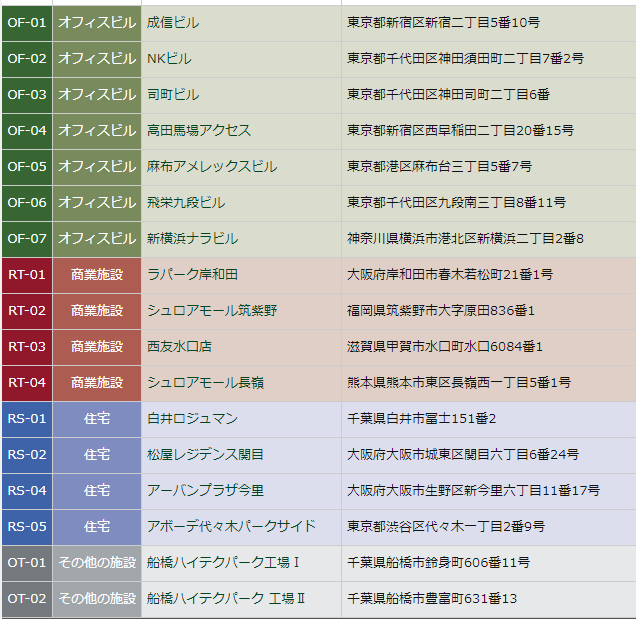This screenshot has height=619, width=636.
Task: Click address 神奈川県横浜市港北区新横浜二丁目2番8
Action: click(465, 239)
